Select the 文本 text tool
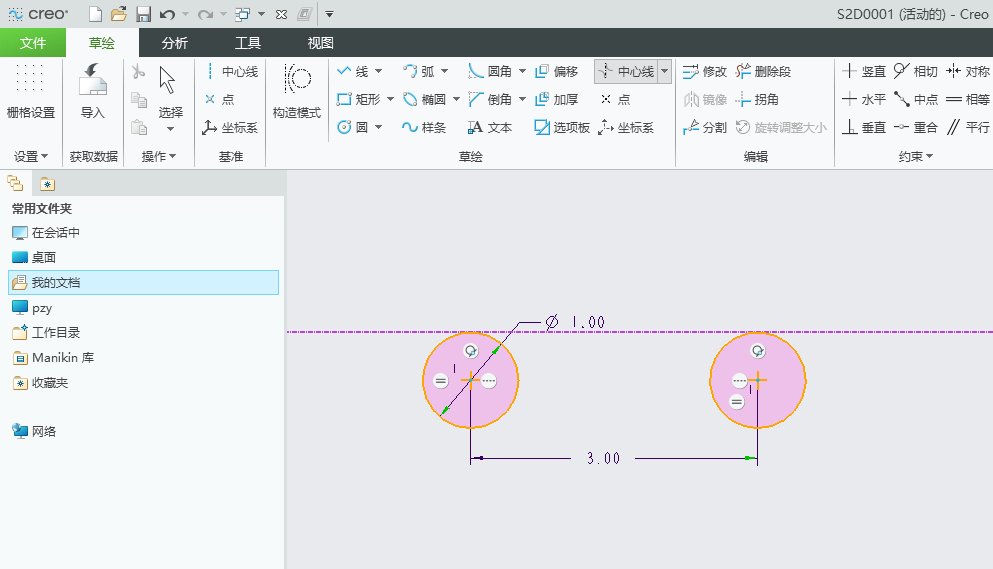Screen dimensions: 993x569 pos(490,127)
